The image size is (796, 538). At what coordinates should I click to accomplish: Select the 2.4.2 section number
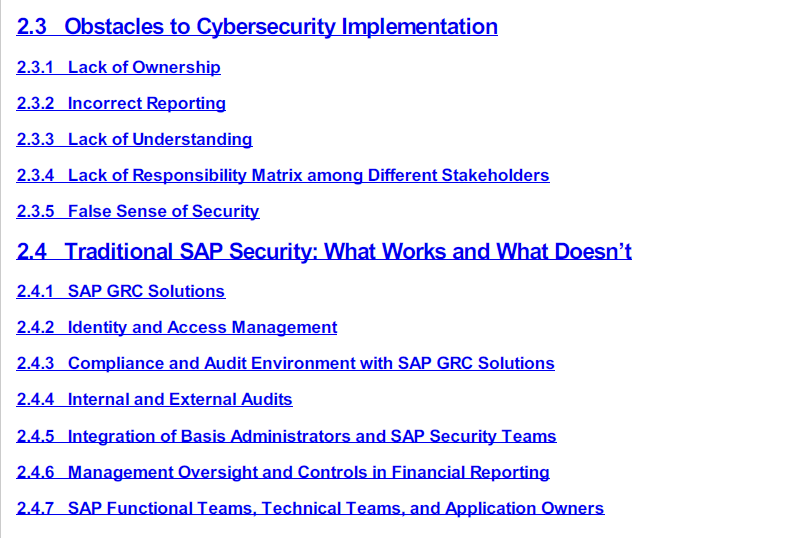click(35, 328)
